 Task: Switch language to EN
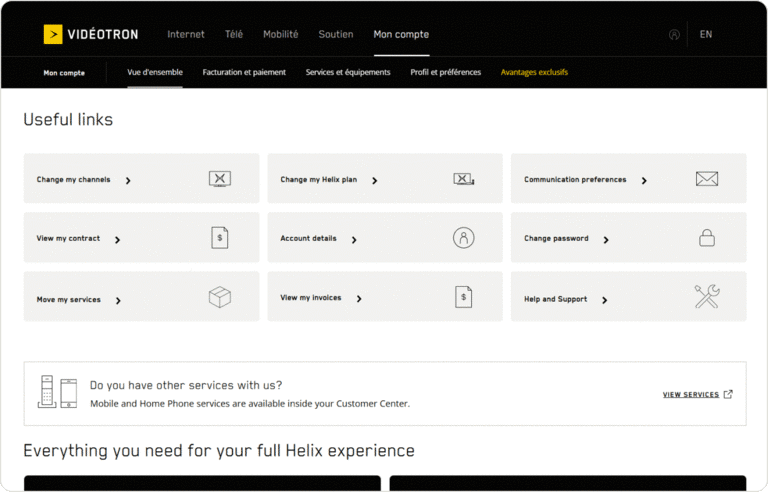pyautogui.click(x=706, y=35)
